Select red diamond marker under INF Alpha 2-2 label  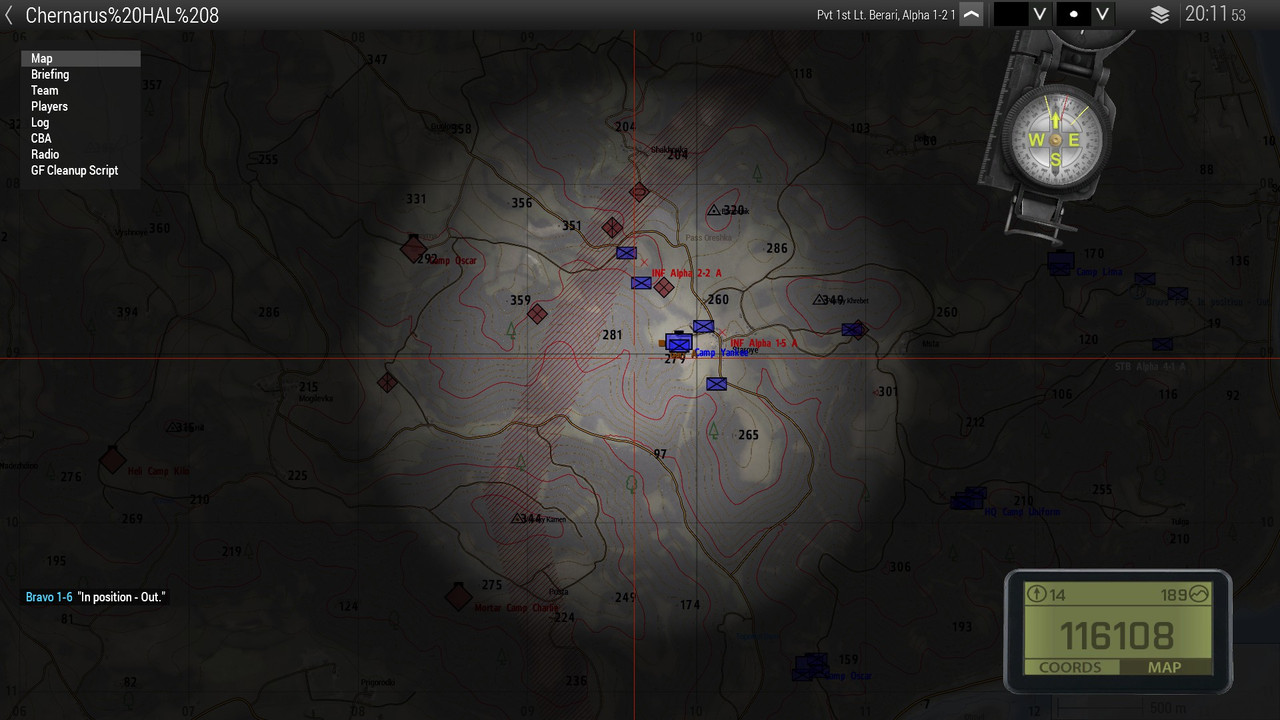click(663, 288)
